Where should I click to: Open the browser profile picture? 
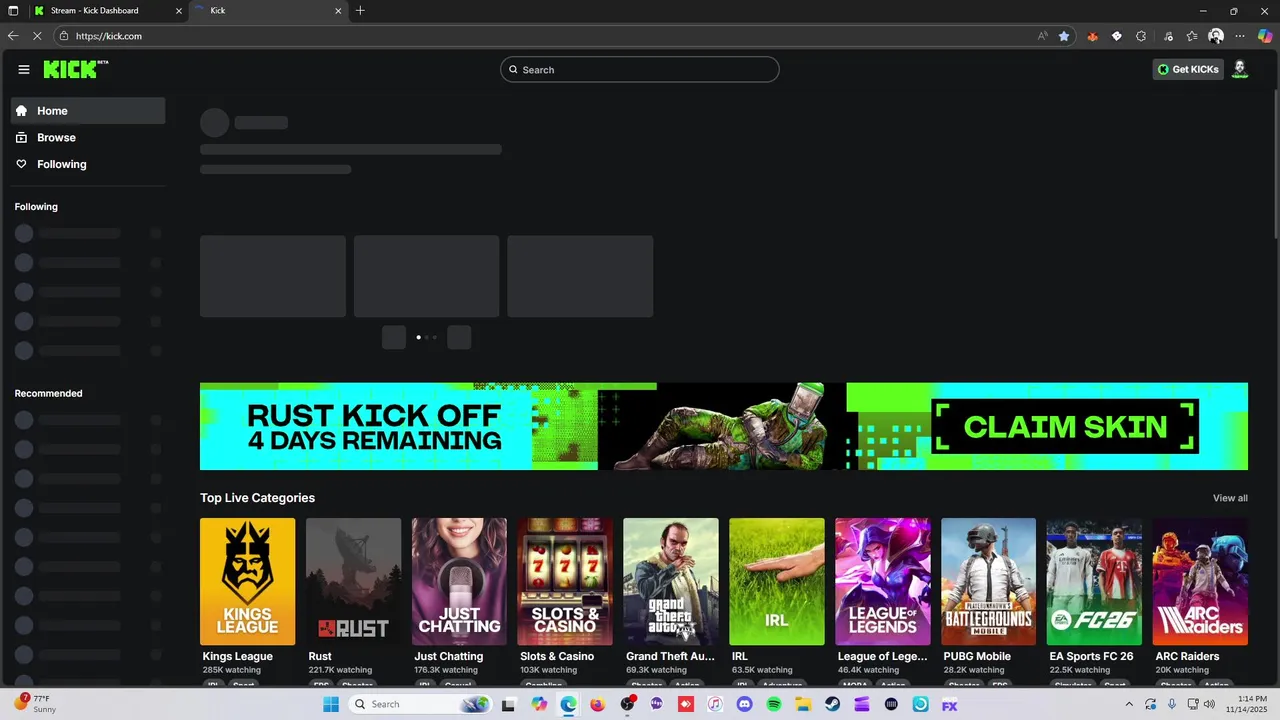pyautogui.click(x=1216, y=36)
